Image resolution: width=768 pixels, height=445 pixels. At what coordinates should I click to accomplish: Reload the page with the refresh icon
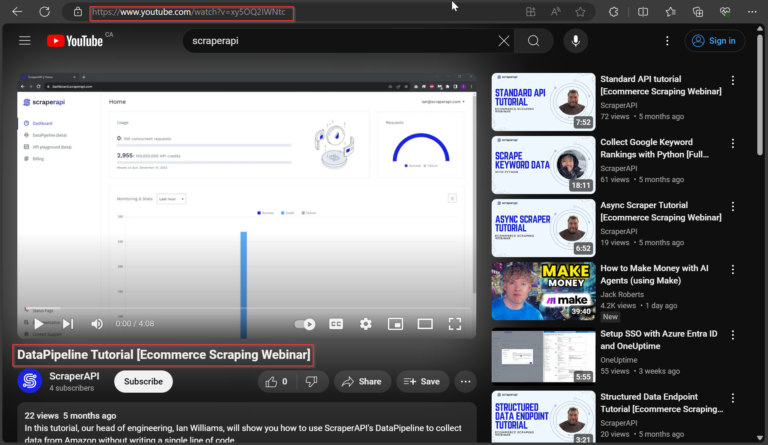tap(45, 12)
